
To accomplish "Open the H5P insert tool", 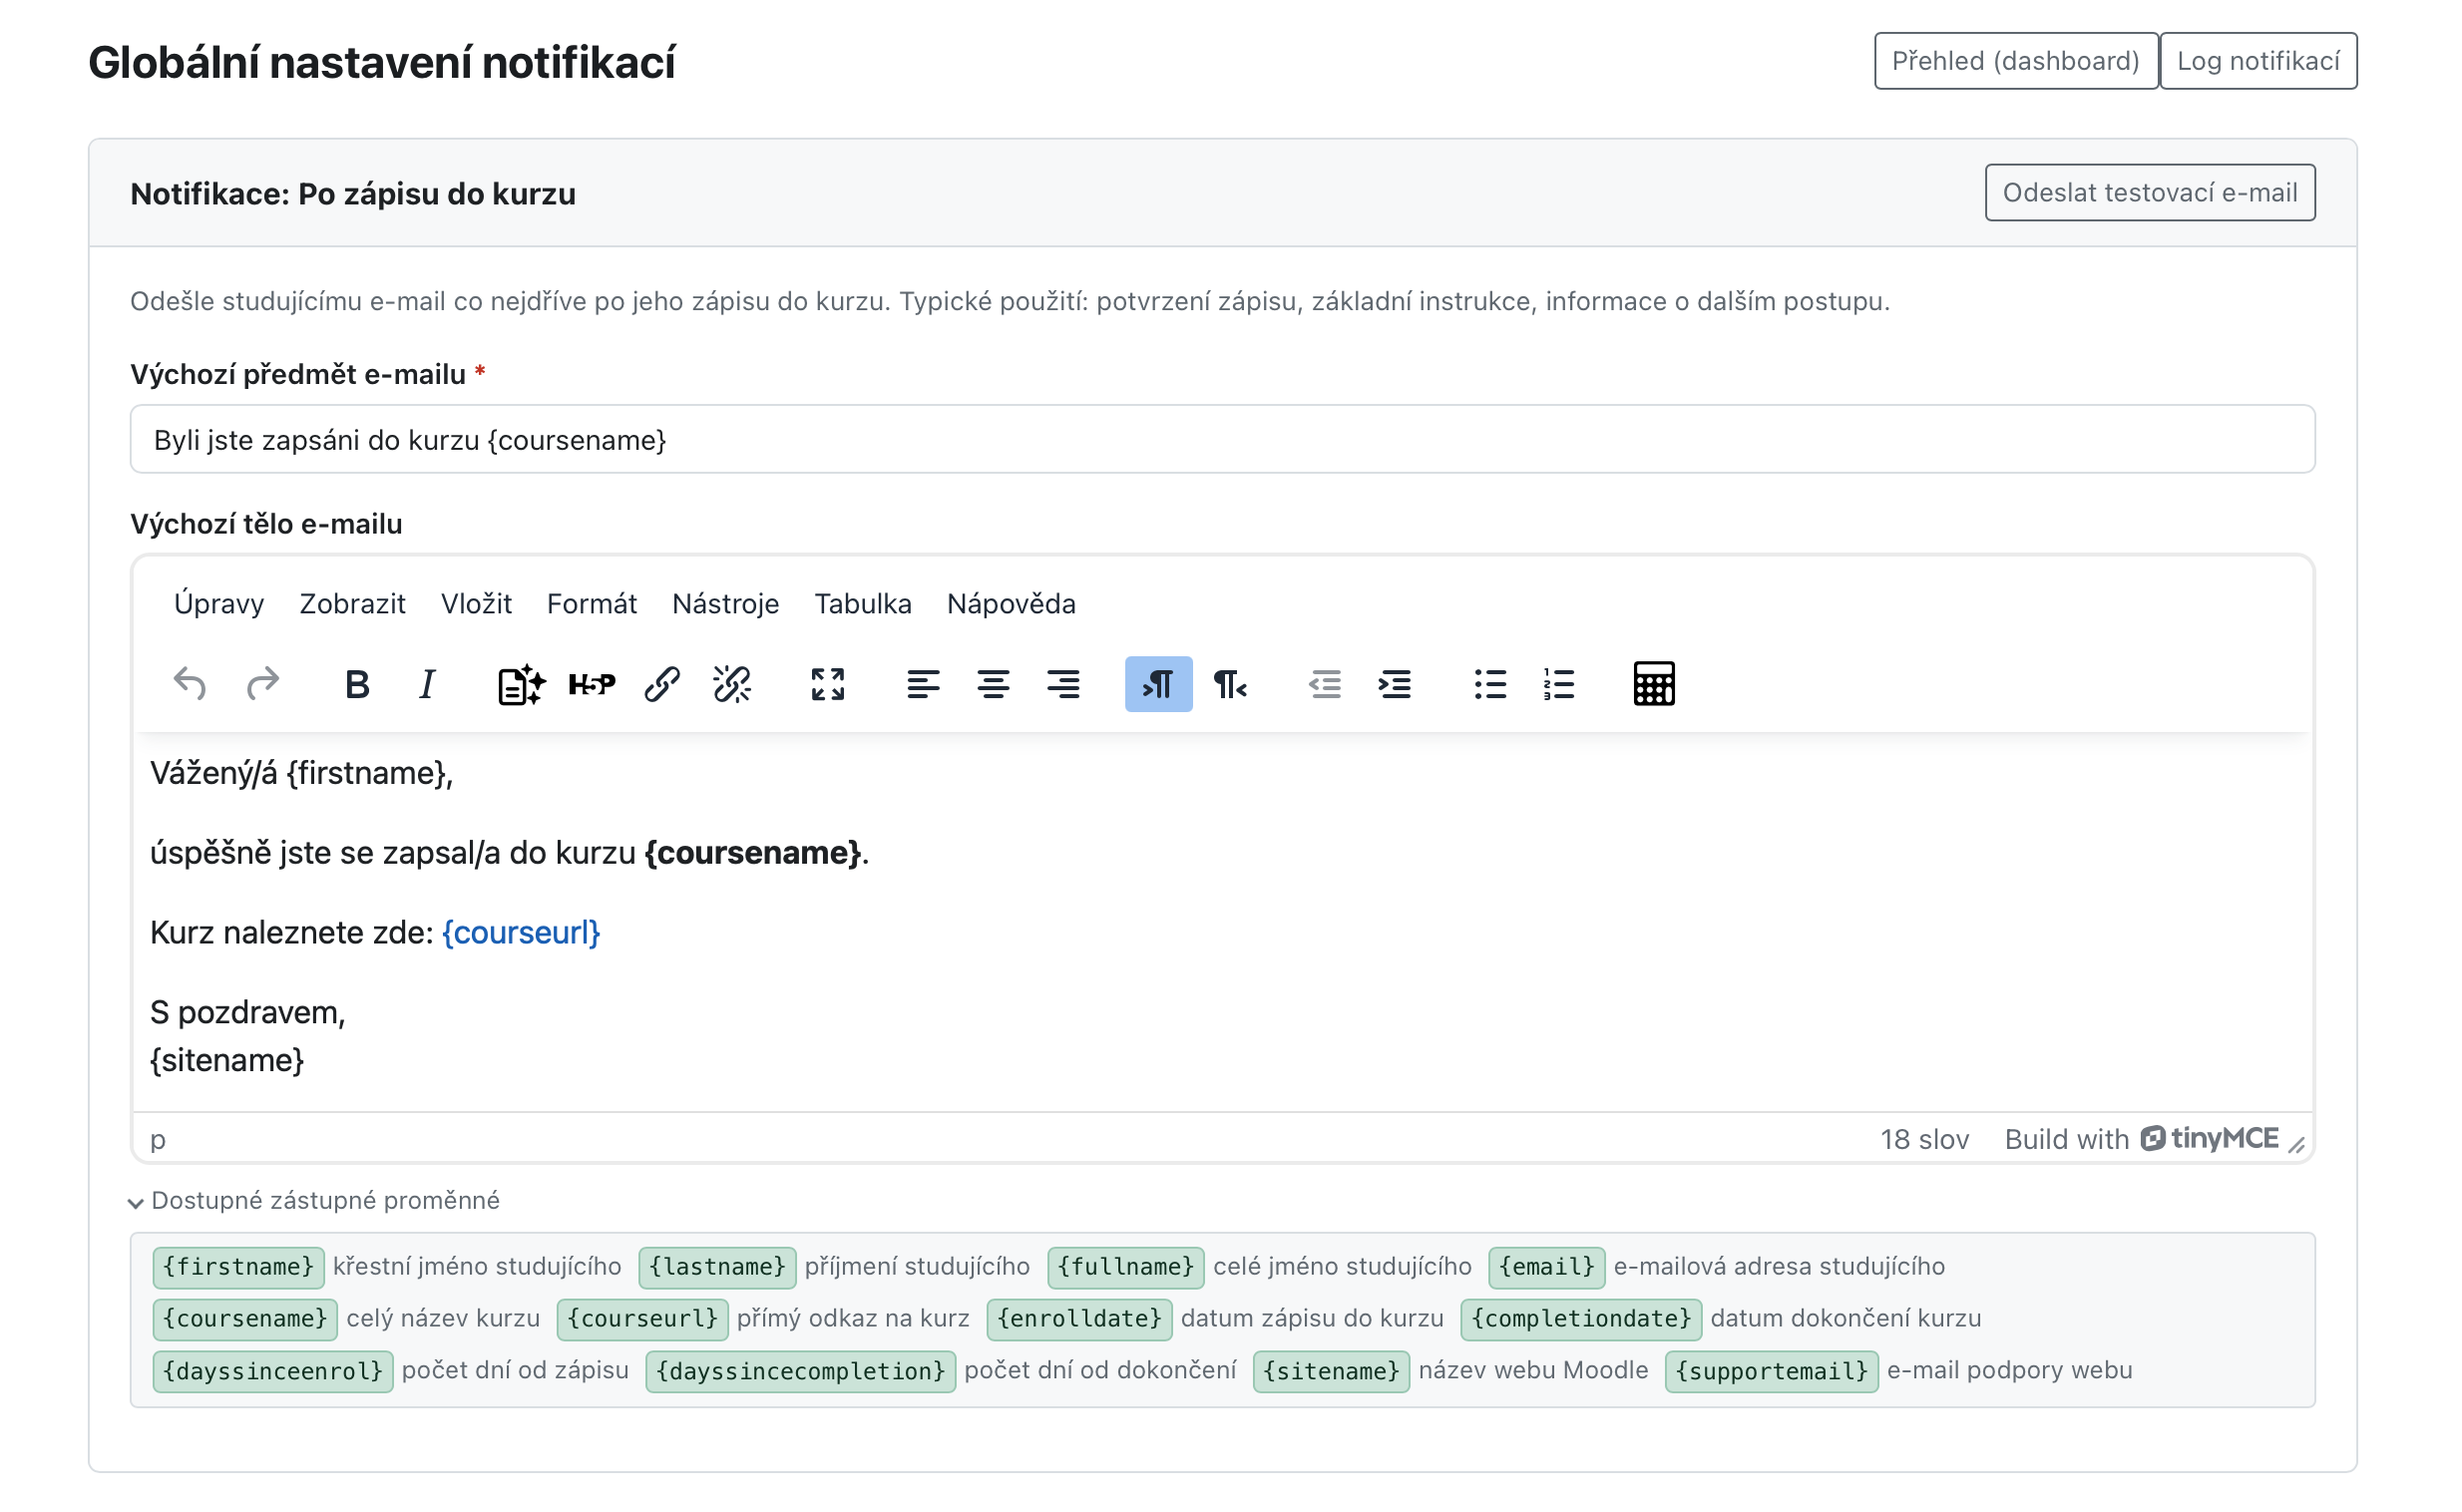I will 592,685.
